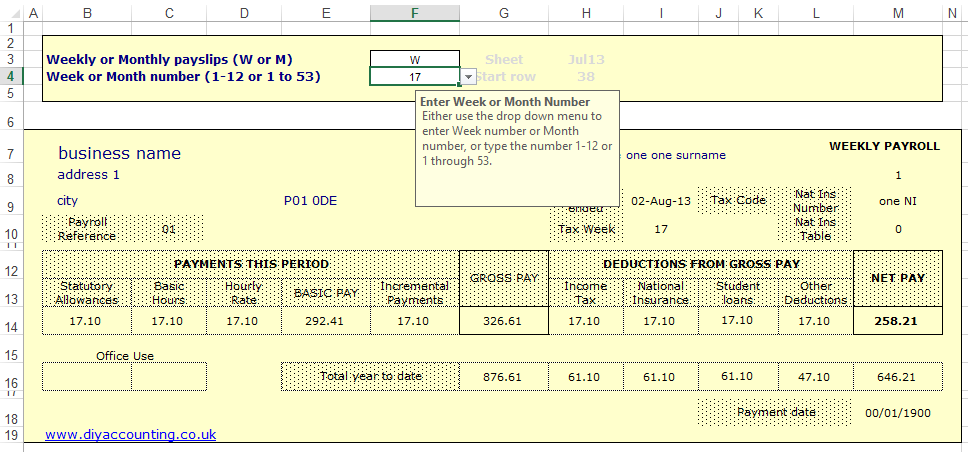Click the Net Pay value 258.21
968x452 pixels.
(898, 321)
